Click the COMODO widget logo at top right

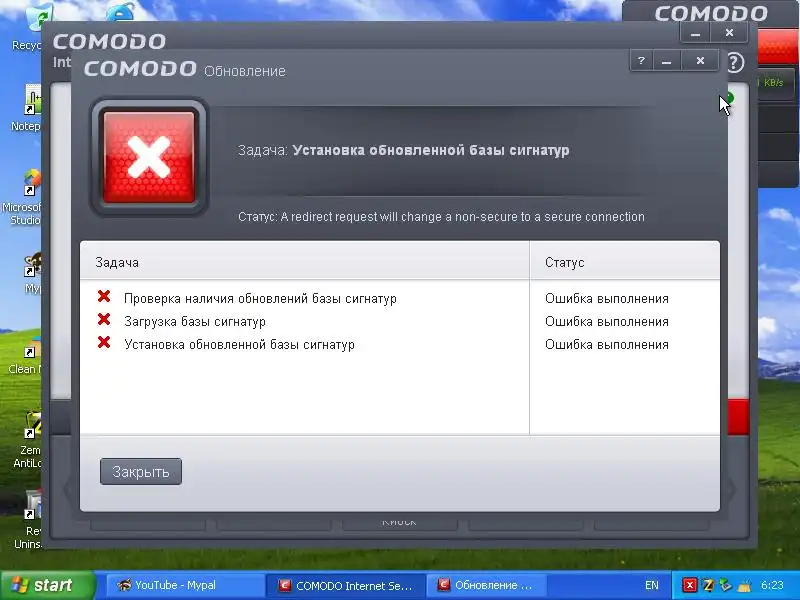(711, 13)
